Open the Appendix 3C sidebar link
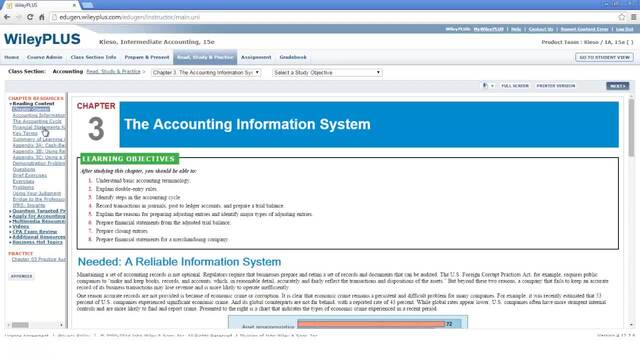This screenshot has height=360, width=640. pyautogui.click(x=39, y=157)
